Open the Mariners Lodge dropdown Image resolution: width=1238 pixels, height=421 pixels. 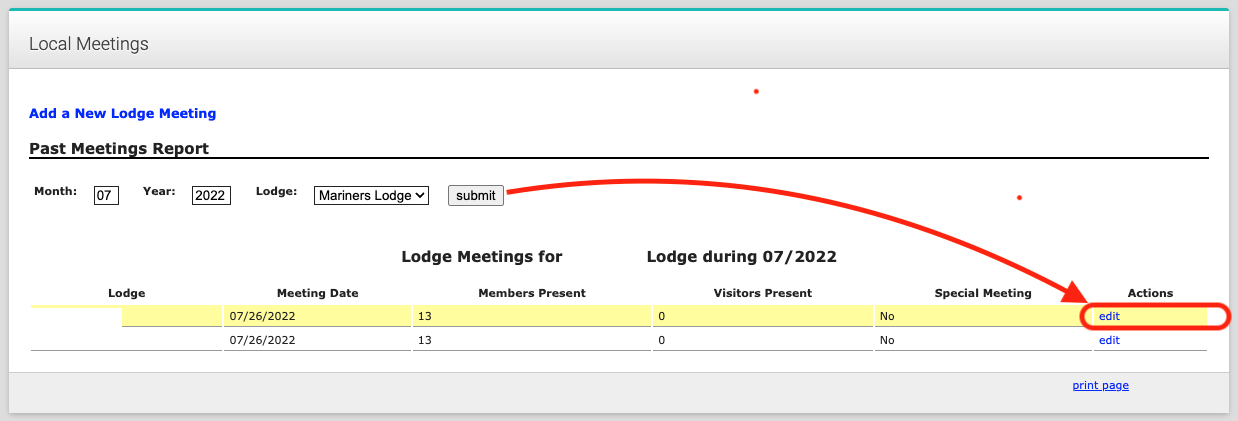point(371,196)
